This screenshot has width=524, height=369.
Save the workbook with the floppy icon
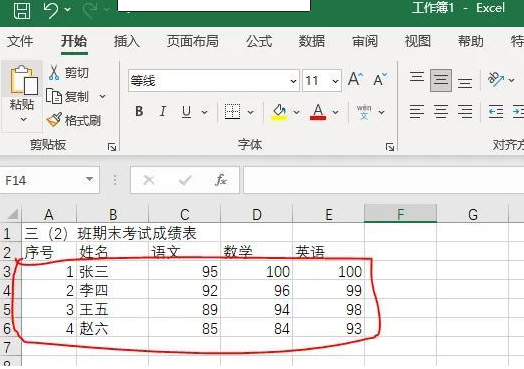pyautogui.click(x=22, y=10)
